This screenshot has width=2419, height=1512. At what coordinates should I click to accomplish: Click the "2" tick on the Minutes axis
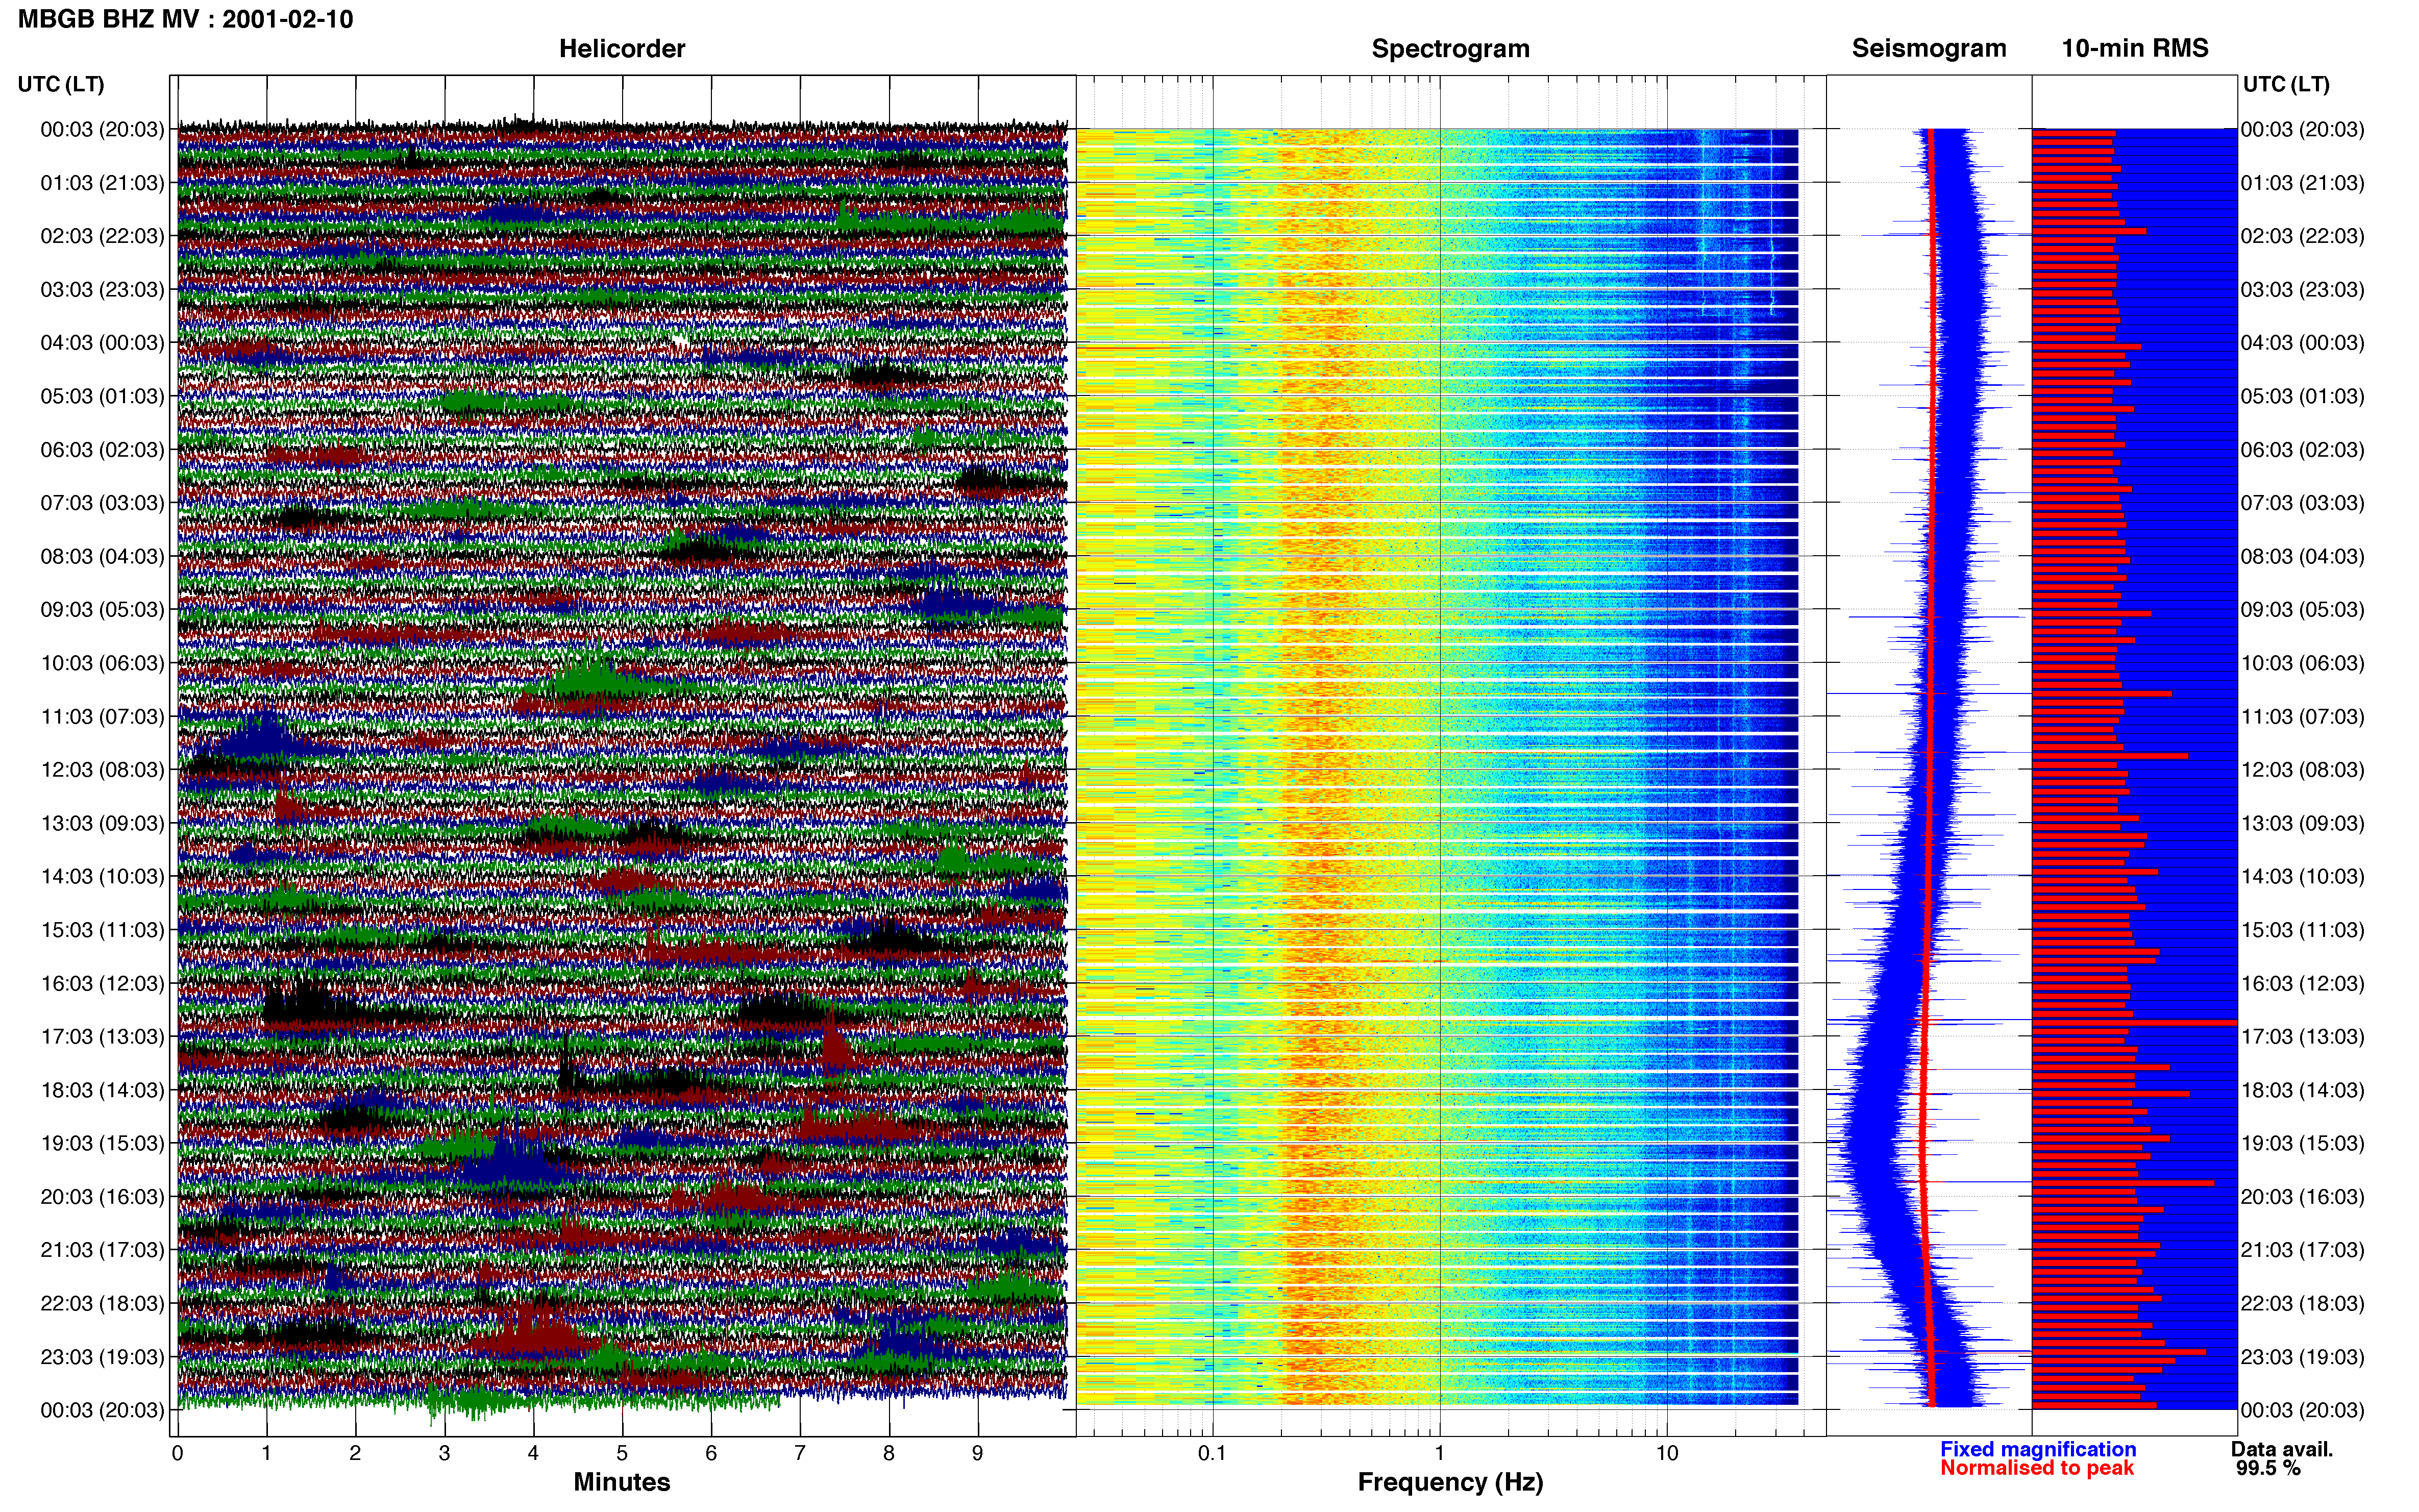click(355, 1453)
